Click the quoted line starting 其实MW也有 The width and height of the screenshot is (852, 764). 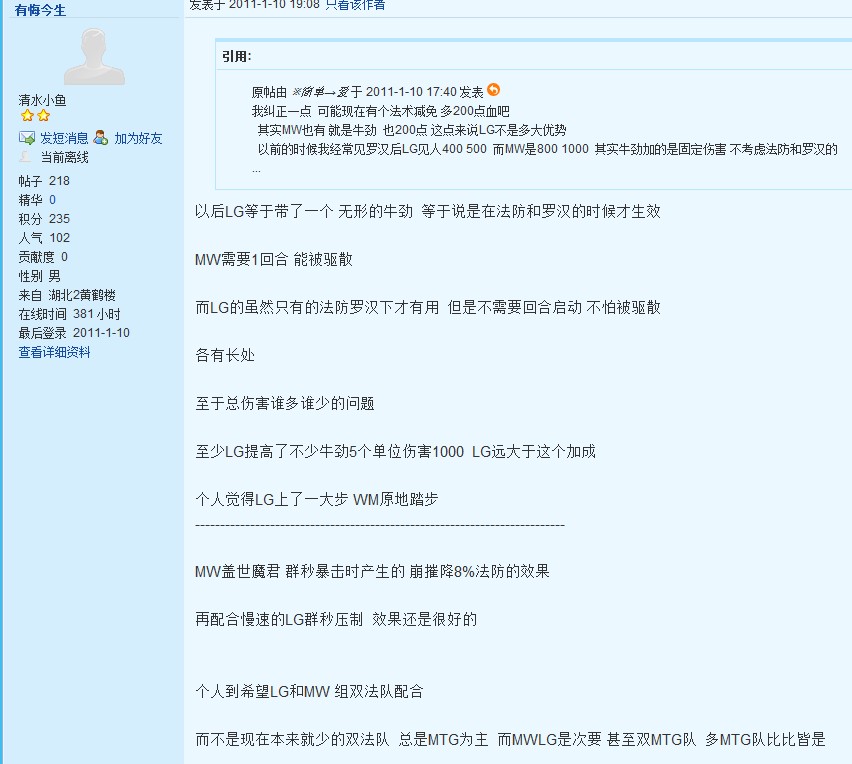pos(412,130)
